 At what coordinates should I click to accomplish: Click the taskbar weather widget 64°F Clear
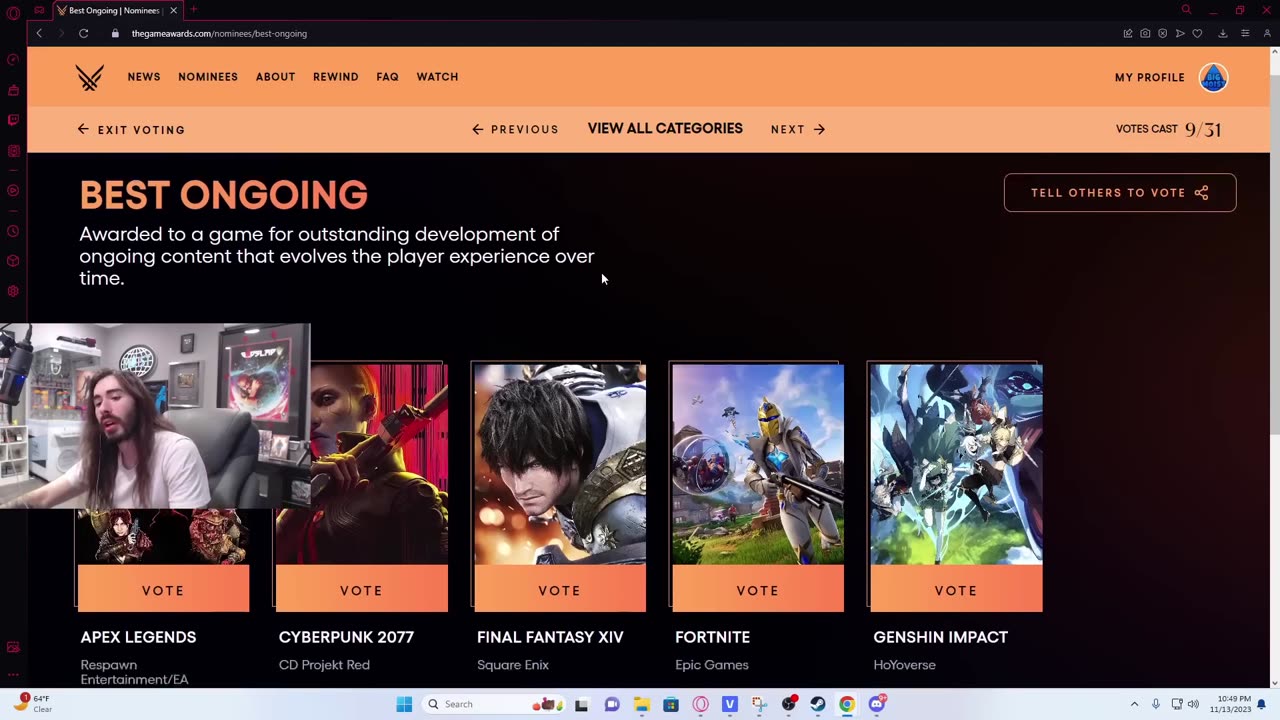pyautogui.click(x=31, y=703)
